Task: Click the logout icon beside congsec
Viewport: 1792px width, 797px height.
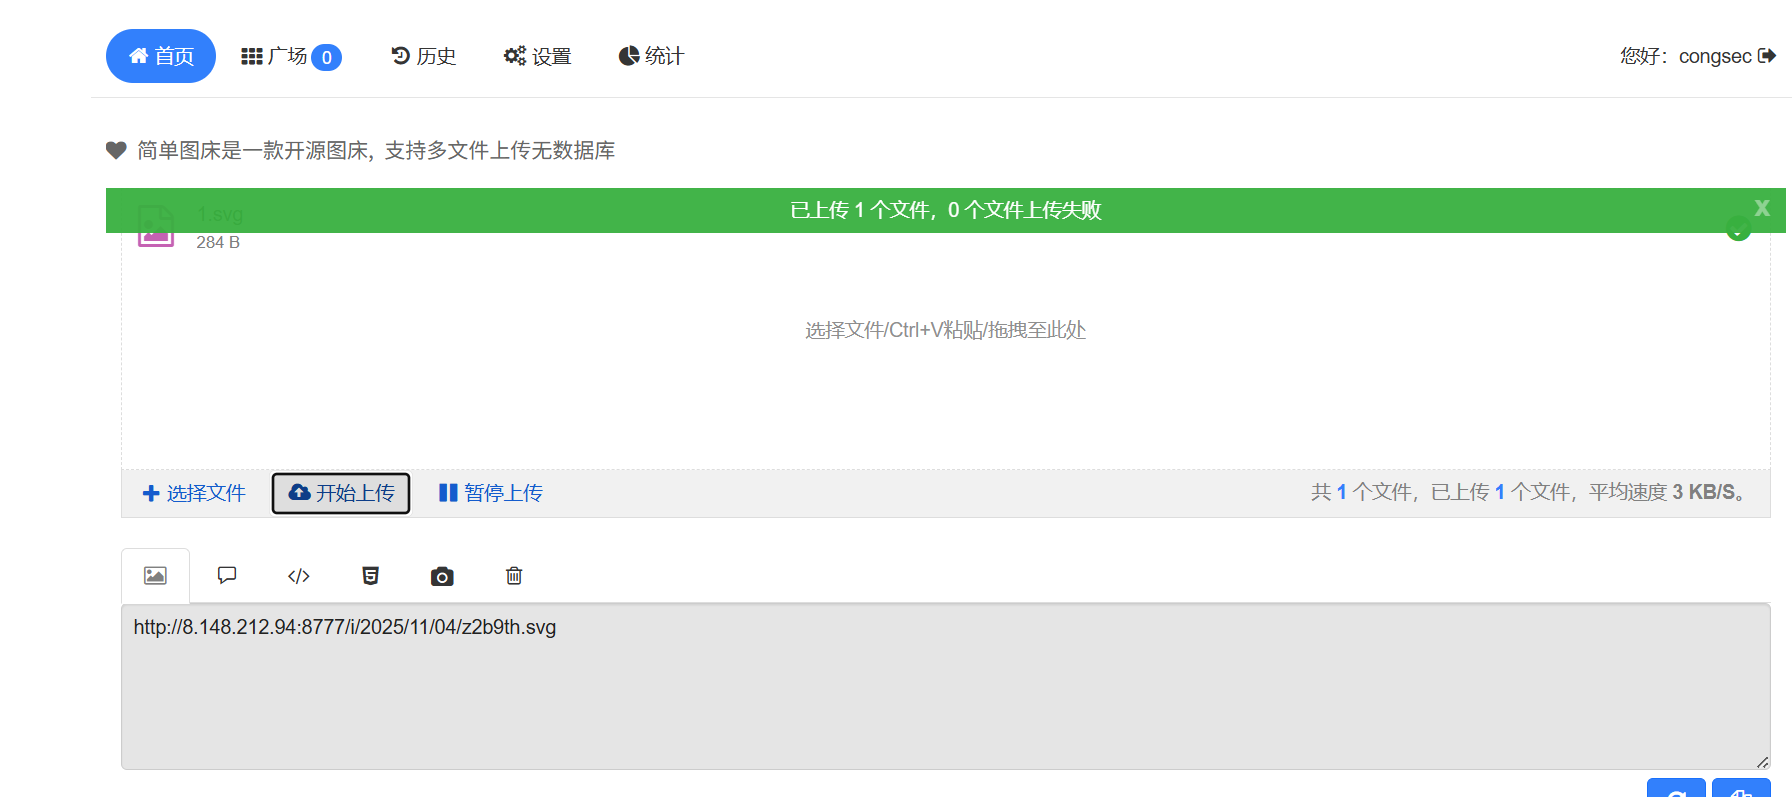Action: point(1767,56)
